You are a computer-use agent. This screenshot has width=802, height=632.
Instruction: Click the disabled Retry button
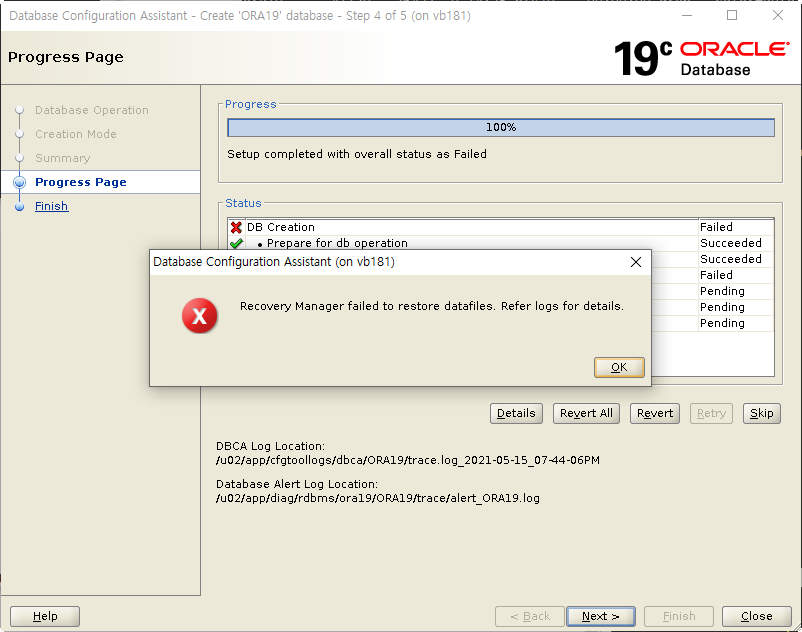(x=711, y=413)
